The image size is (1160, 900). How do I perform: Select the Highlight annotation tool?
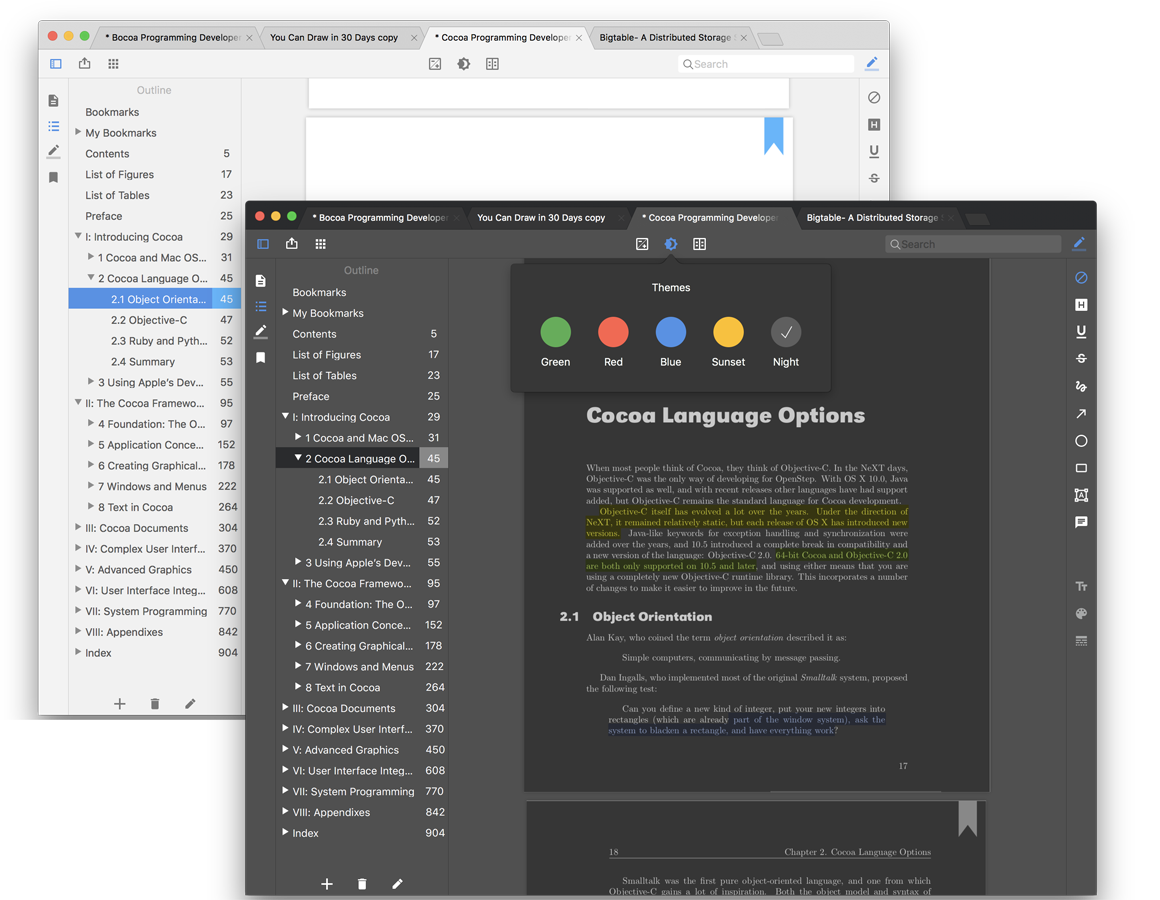click(x=1081, y=306)
